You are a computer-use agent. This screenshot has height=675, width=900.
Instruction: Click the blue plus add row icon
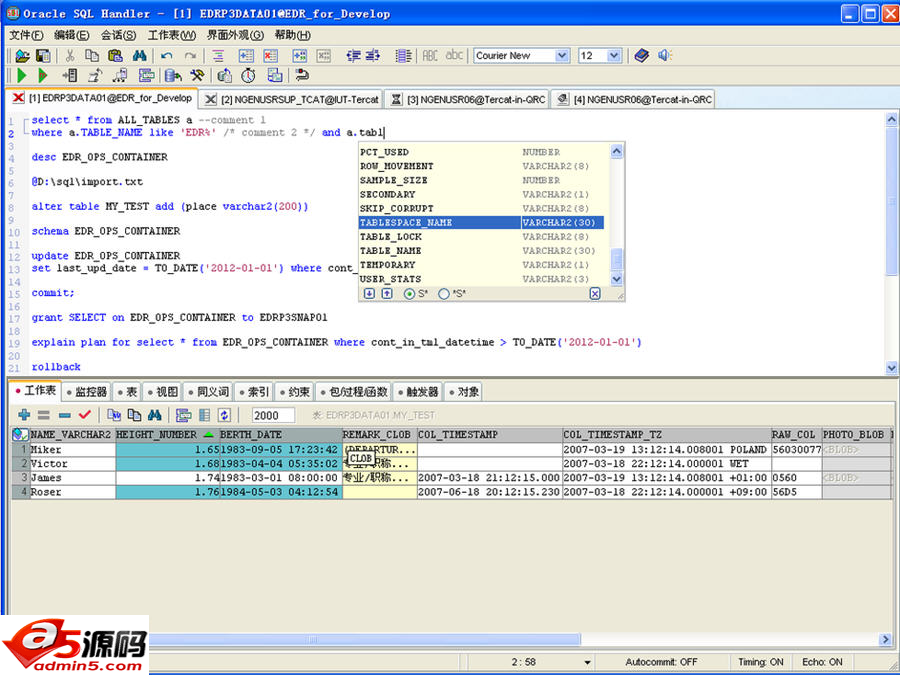24,415
